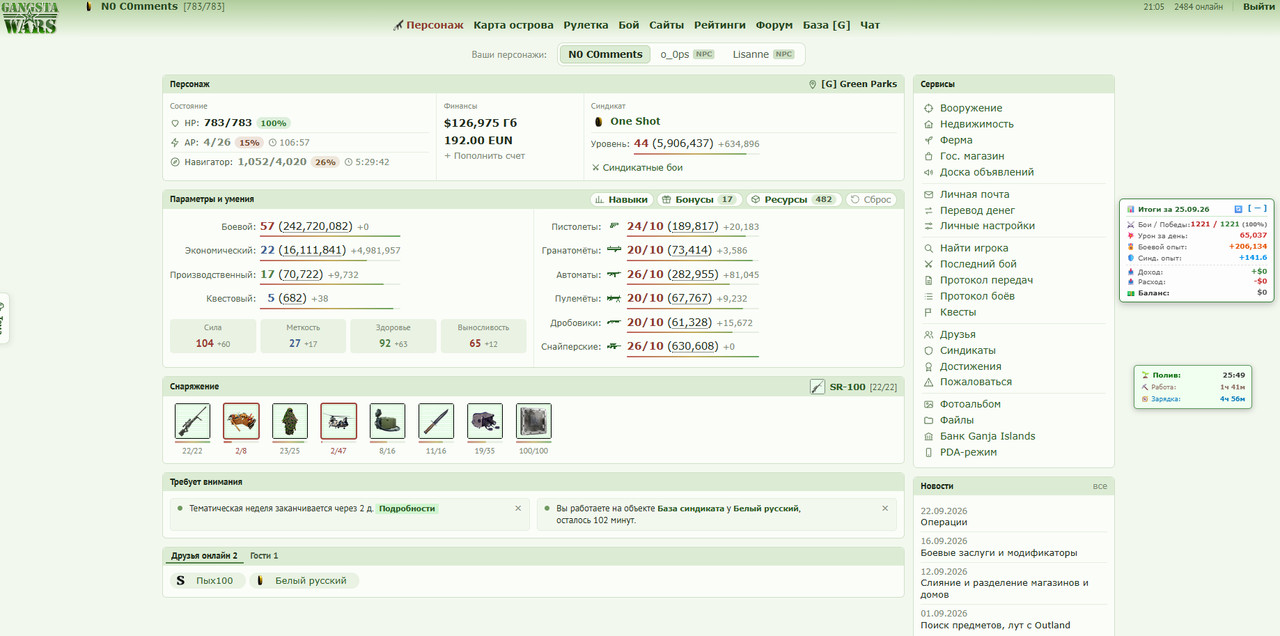
Task: Click the refresh icon in Итоги widget
Action: 1238,209
